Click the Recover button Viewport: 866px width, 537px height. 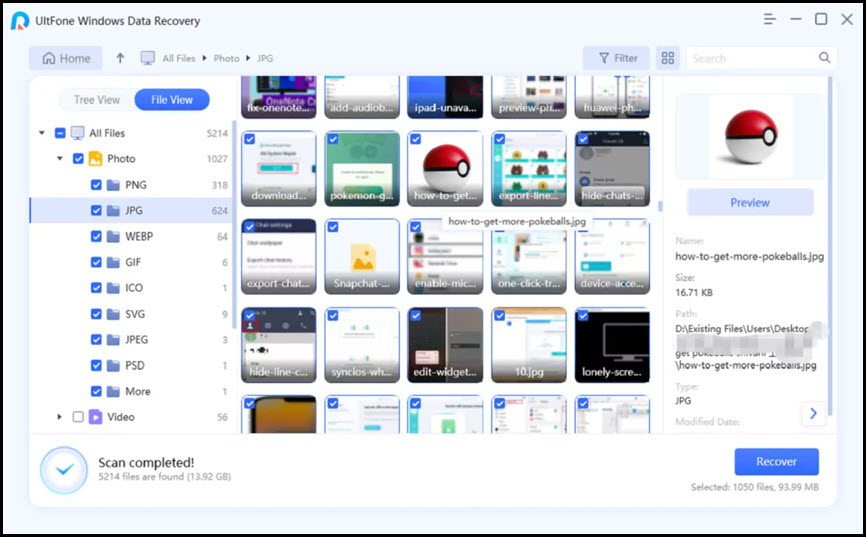pos(776,461)
